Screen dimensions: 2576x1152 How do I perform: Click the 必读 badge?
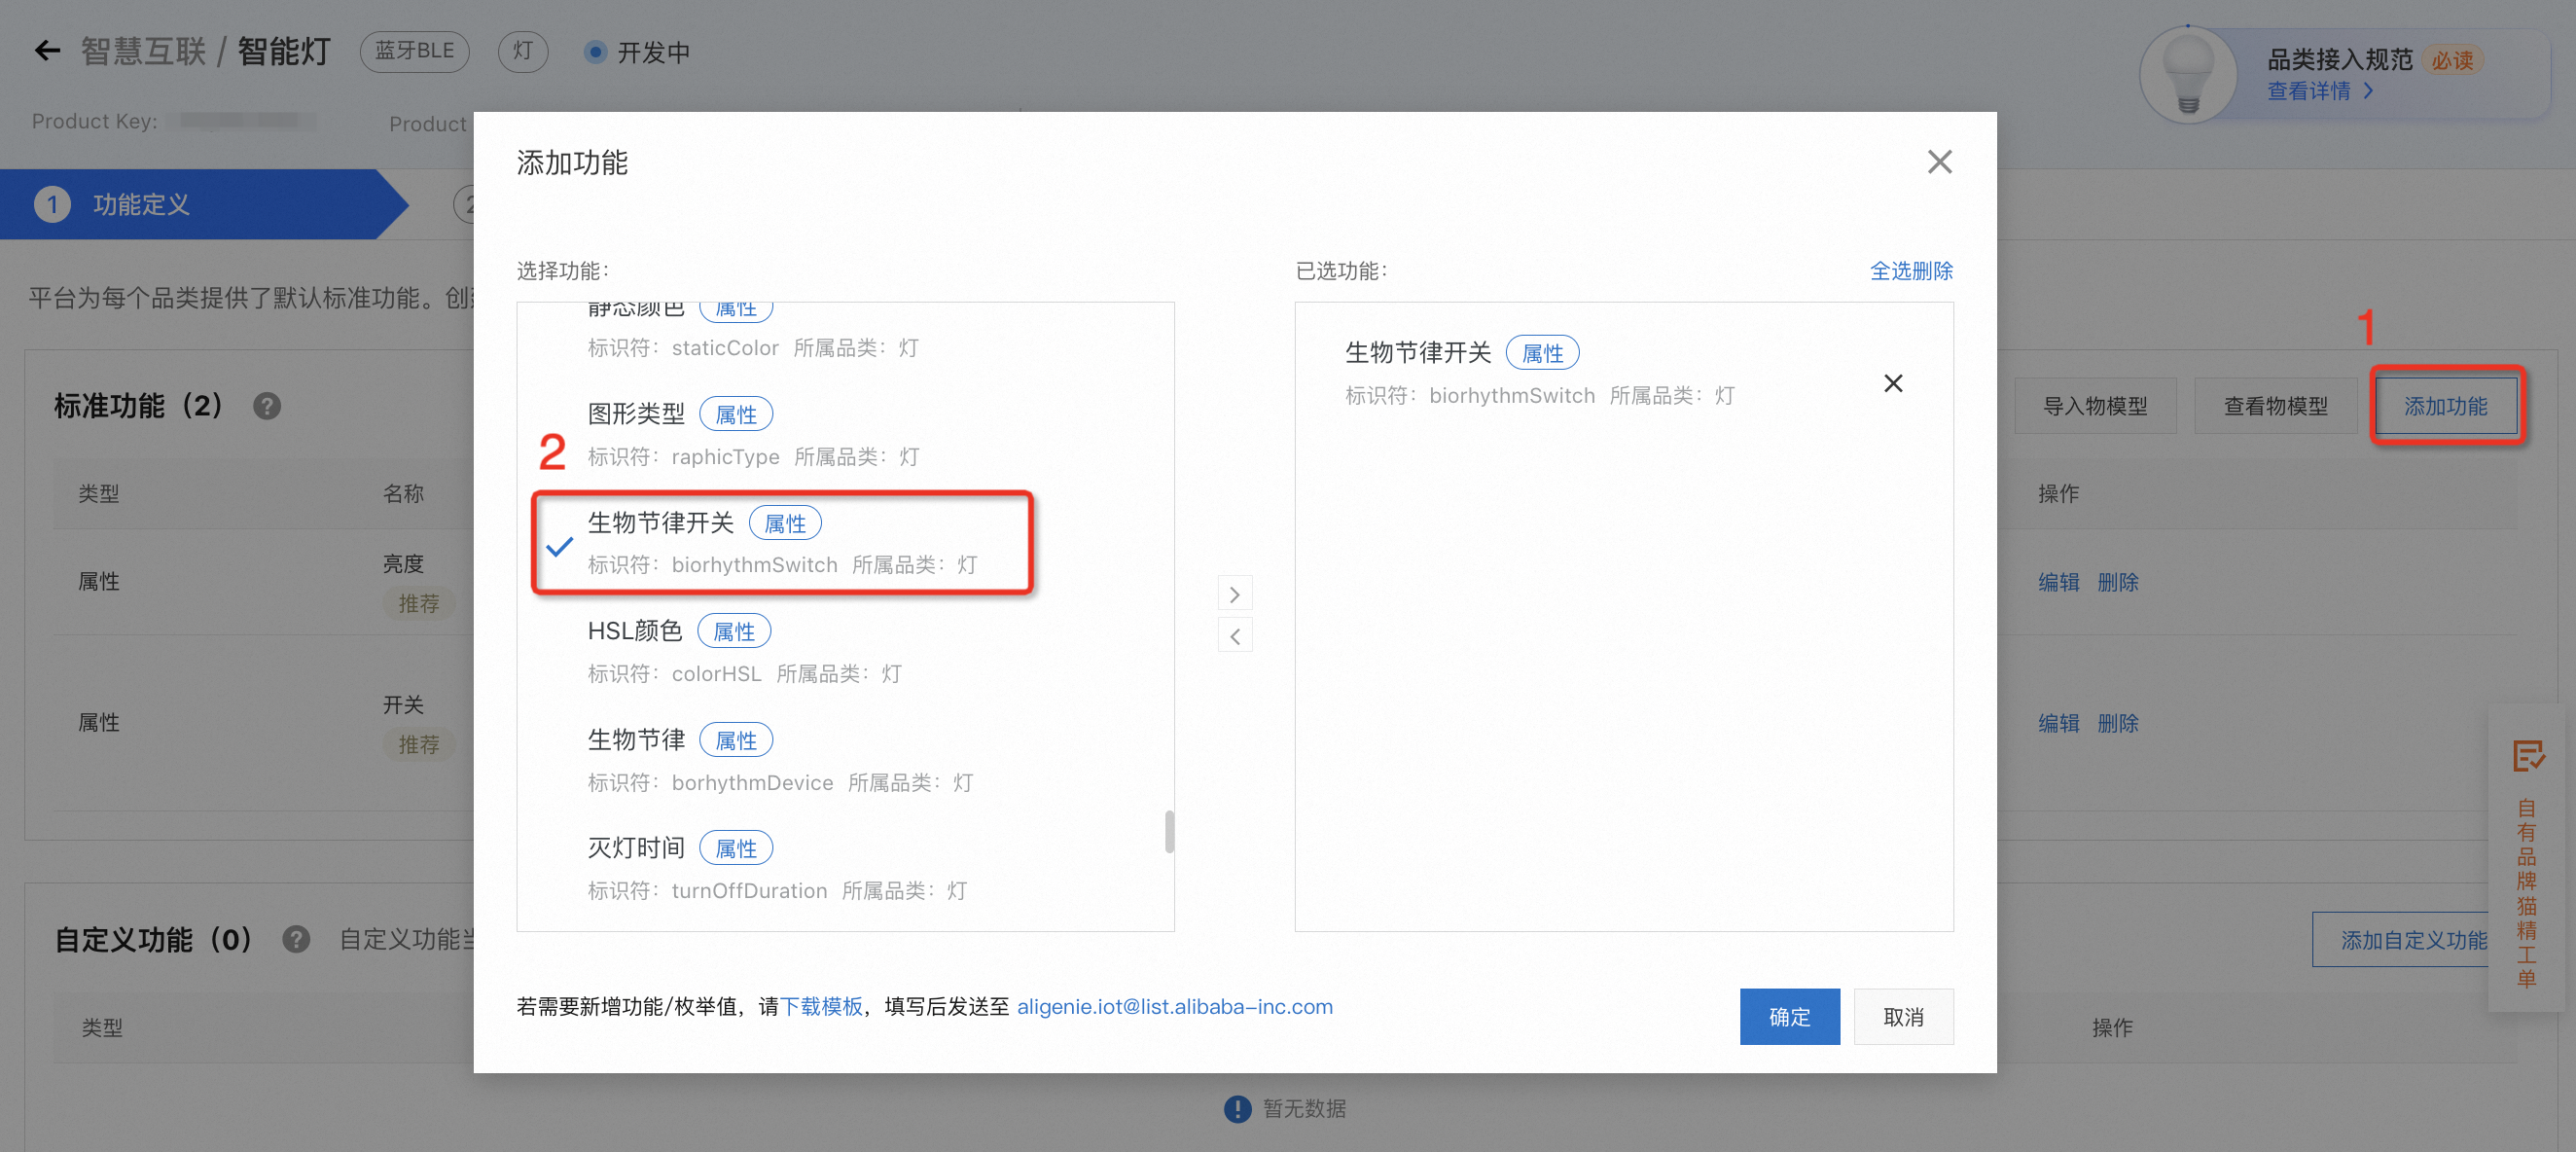(2452, 60)
